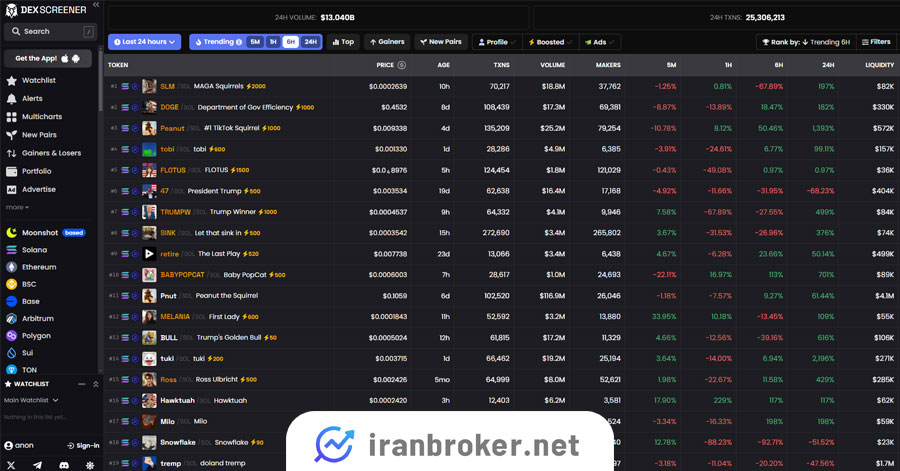Image resolution: width=900 pixels, height=471 pixels.
Task: Open the Last 24 hours dropdown
Action: 145,42
